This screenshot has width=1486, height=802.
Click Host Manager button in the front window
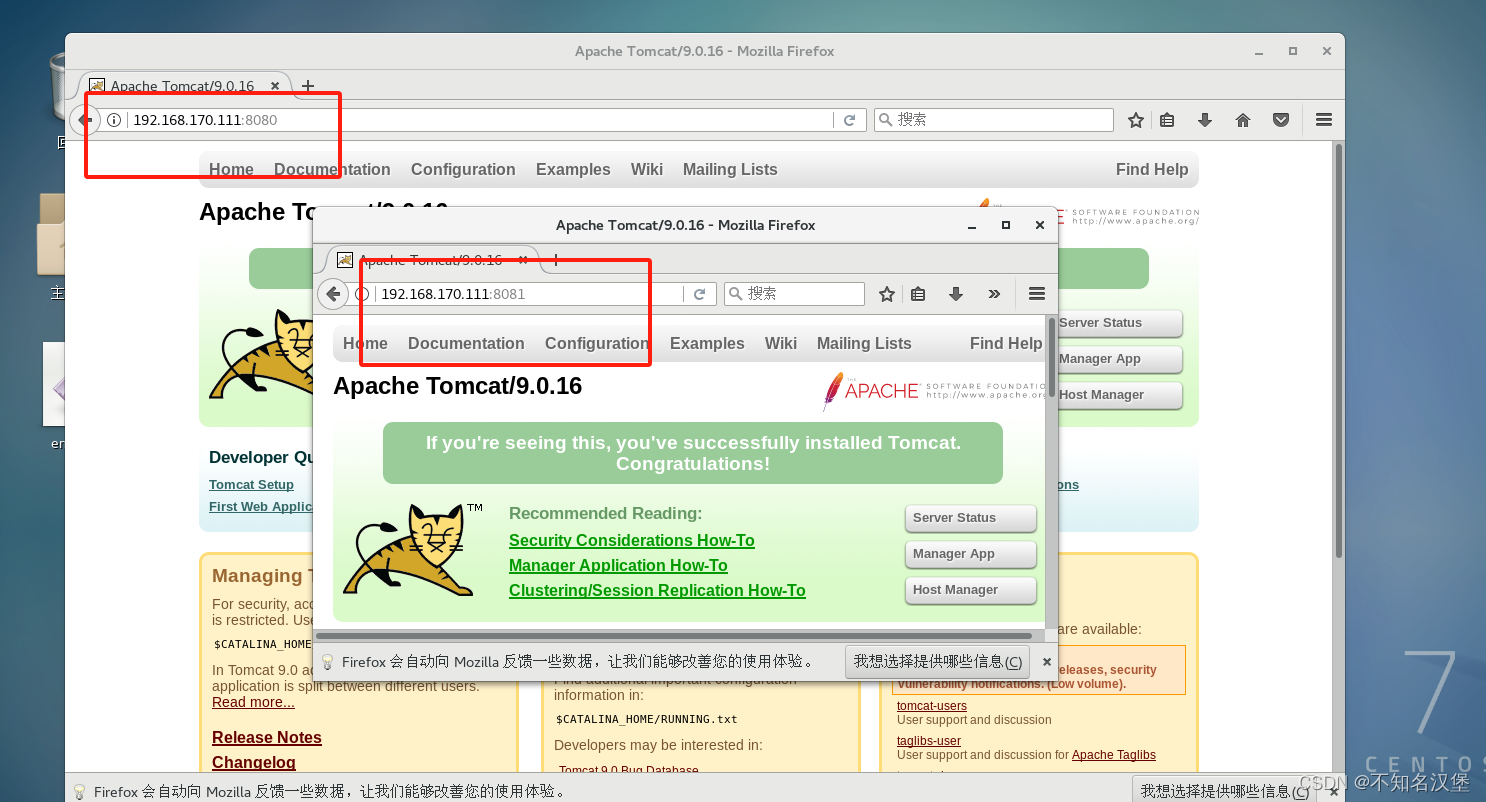(971, 590)
